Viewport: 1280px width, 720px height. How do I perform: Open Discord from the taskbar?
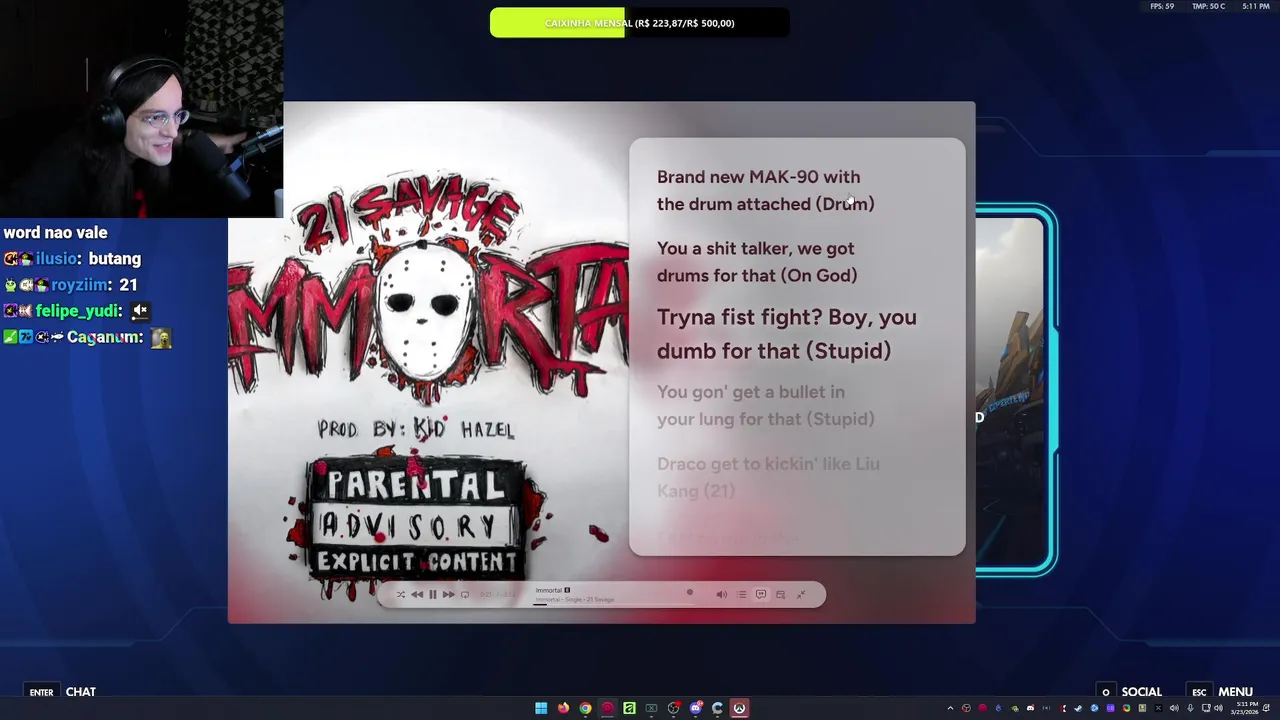(696, 708)
